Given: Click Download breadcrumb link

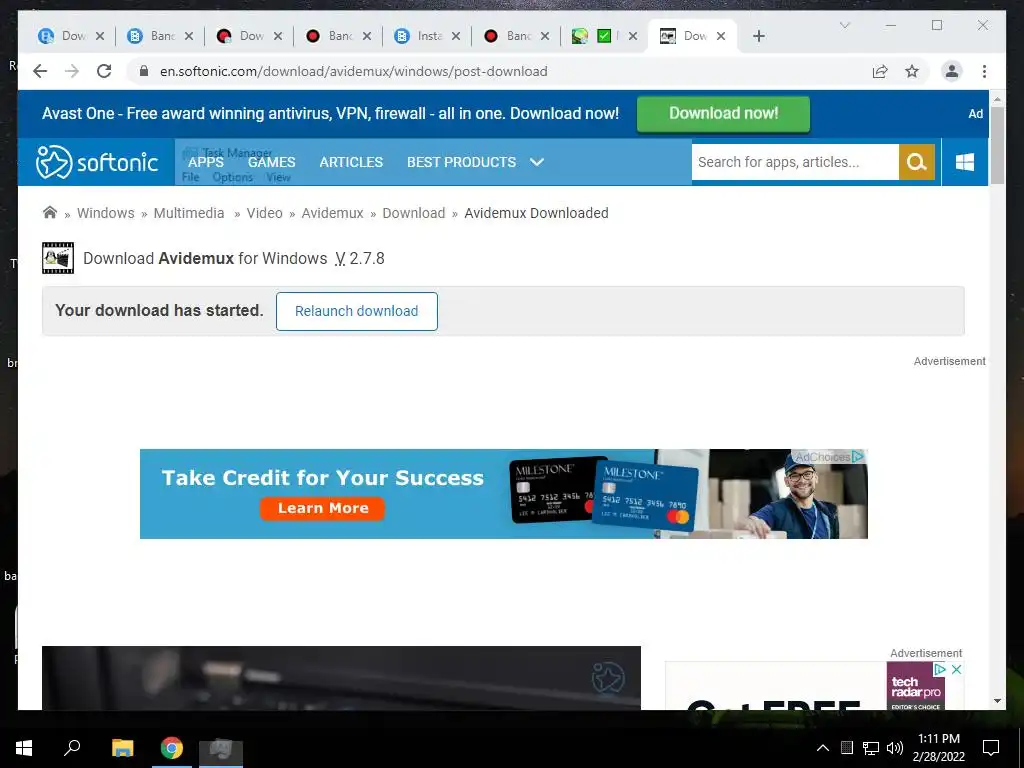Looking at the screenshot, I should pyautogui.click(x=413, y=213).
